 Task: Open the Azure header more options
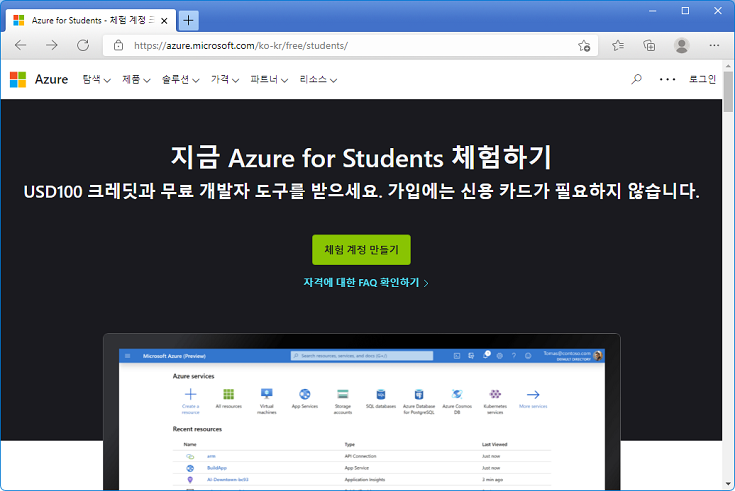tap(668, 79)
